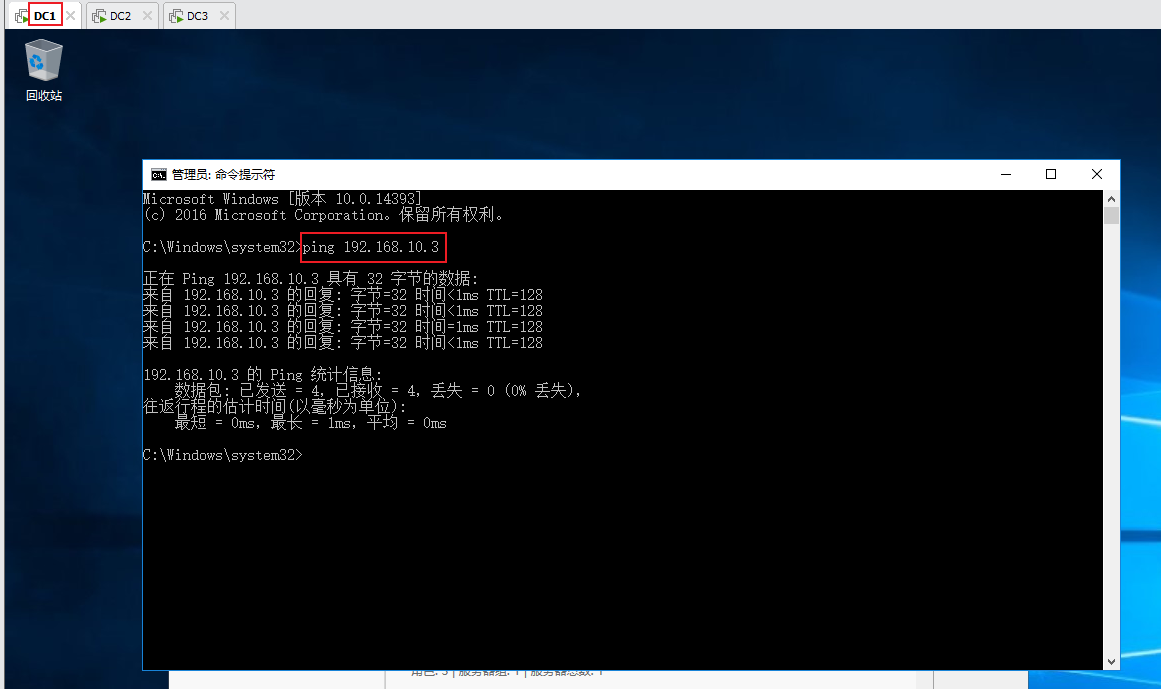This screenshot has height=689, width=1161.
Task: Click the command prompt title bar text
Action: pyautogui.click(x=223, y=175)
